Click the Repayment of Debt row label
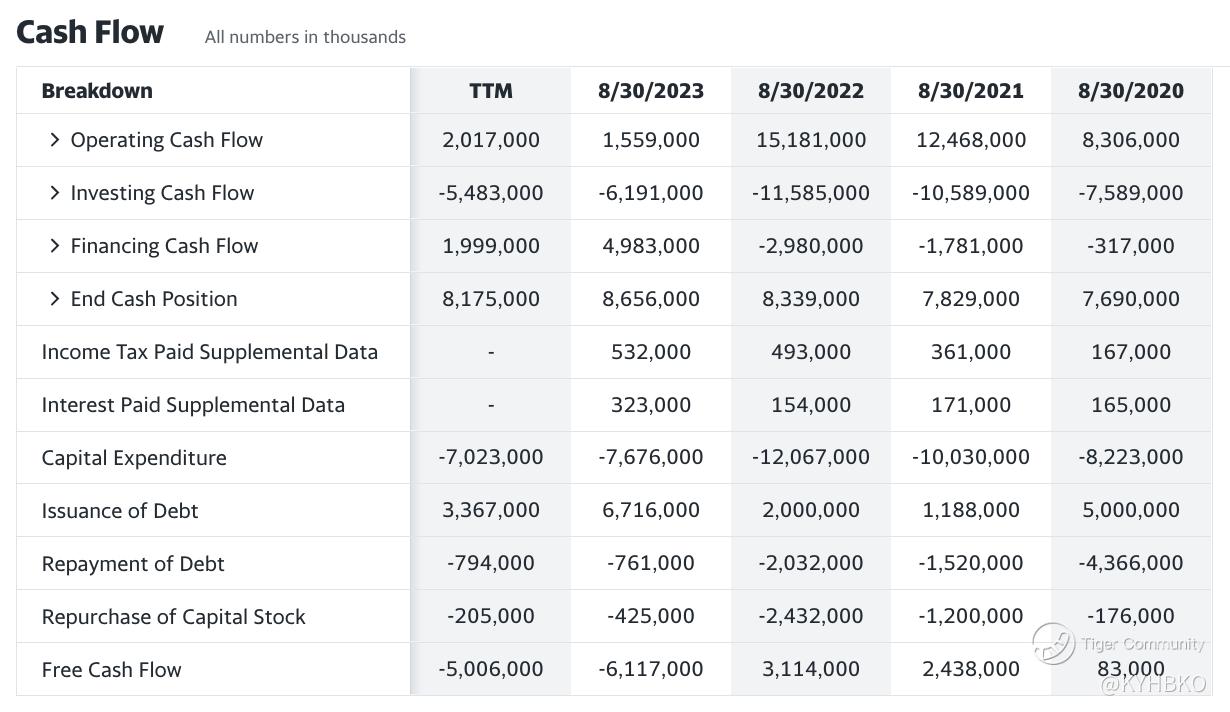The width and height of the screenshot is (1230, 712). (x=133, y=564)
